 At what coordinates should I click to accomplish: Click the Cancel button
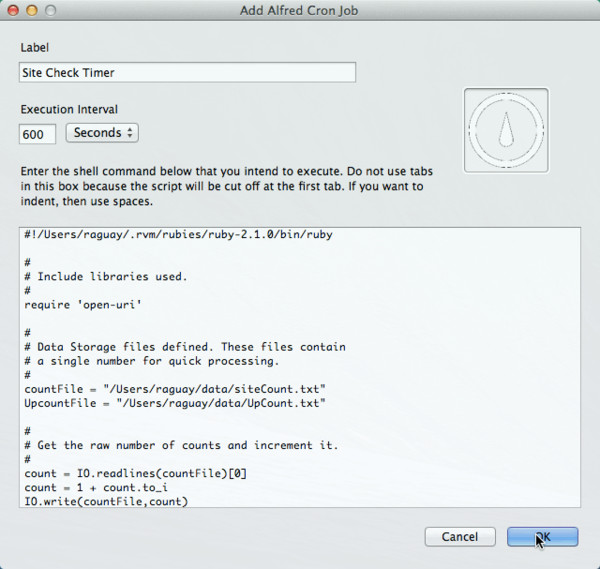[x=460, y=536]
